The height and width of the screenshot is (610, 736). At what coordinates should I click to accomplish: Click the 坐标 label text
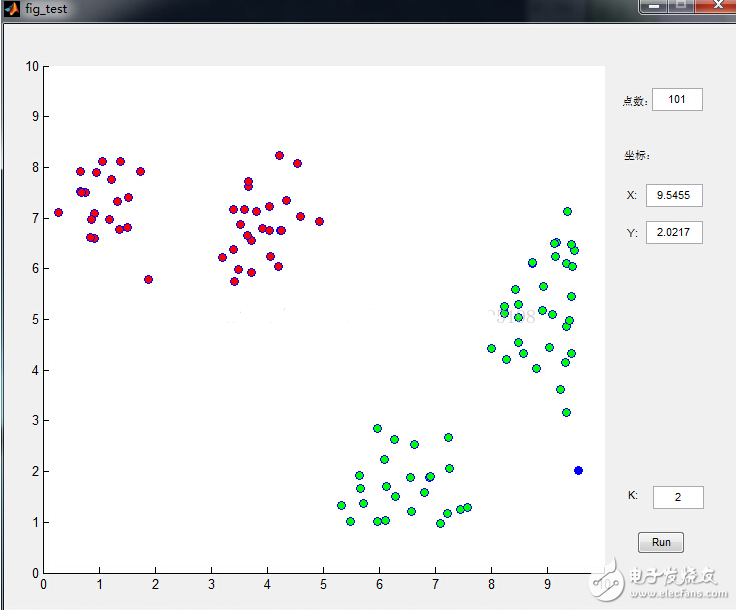(636, 155)
